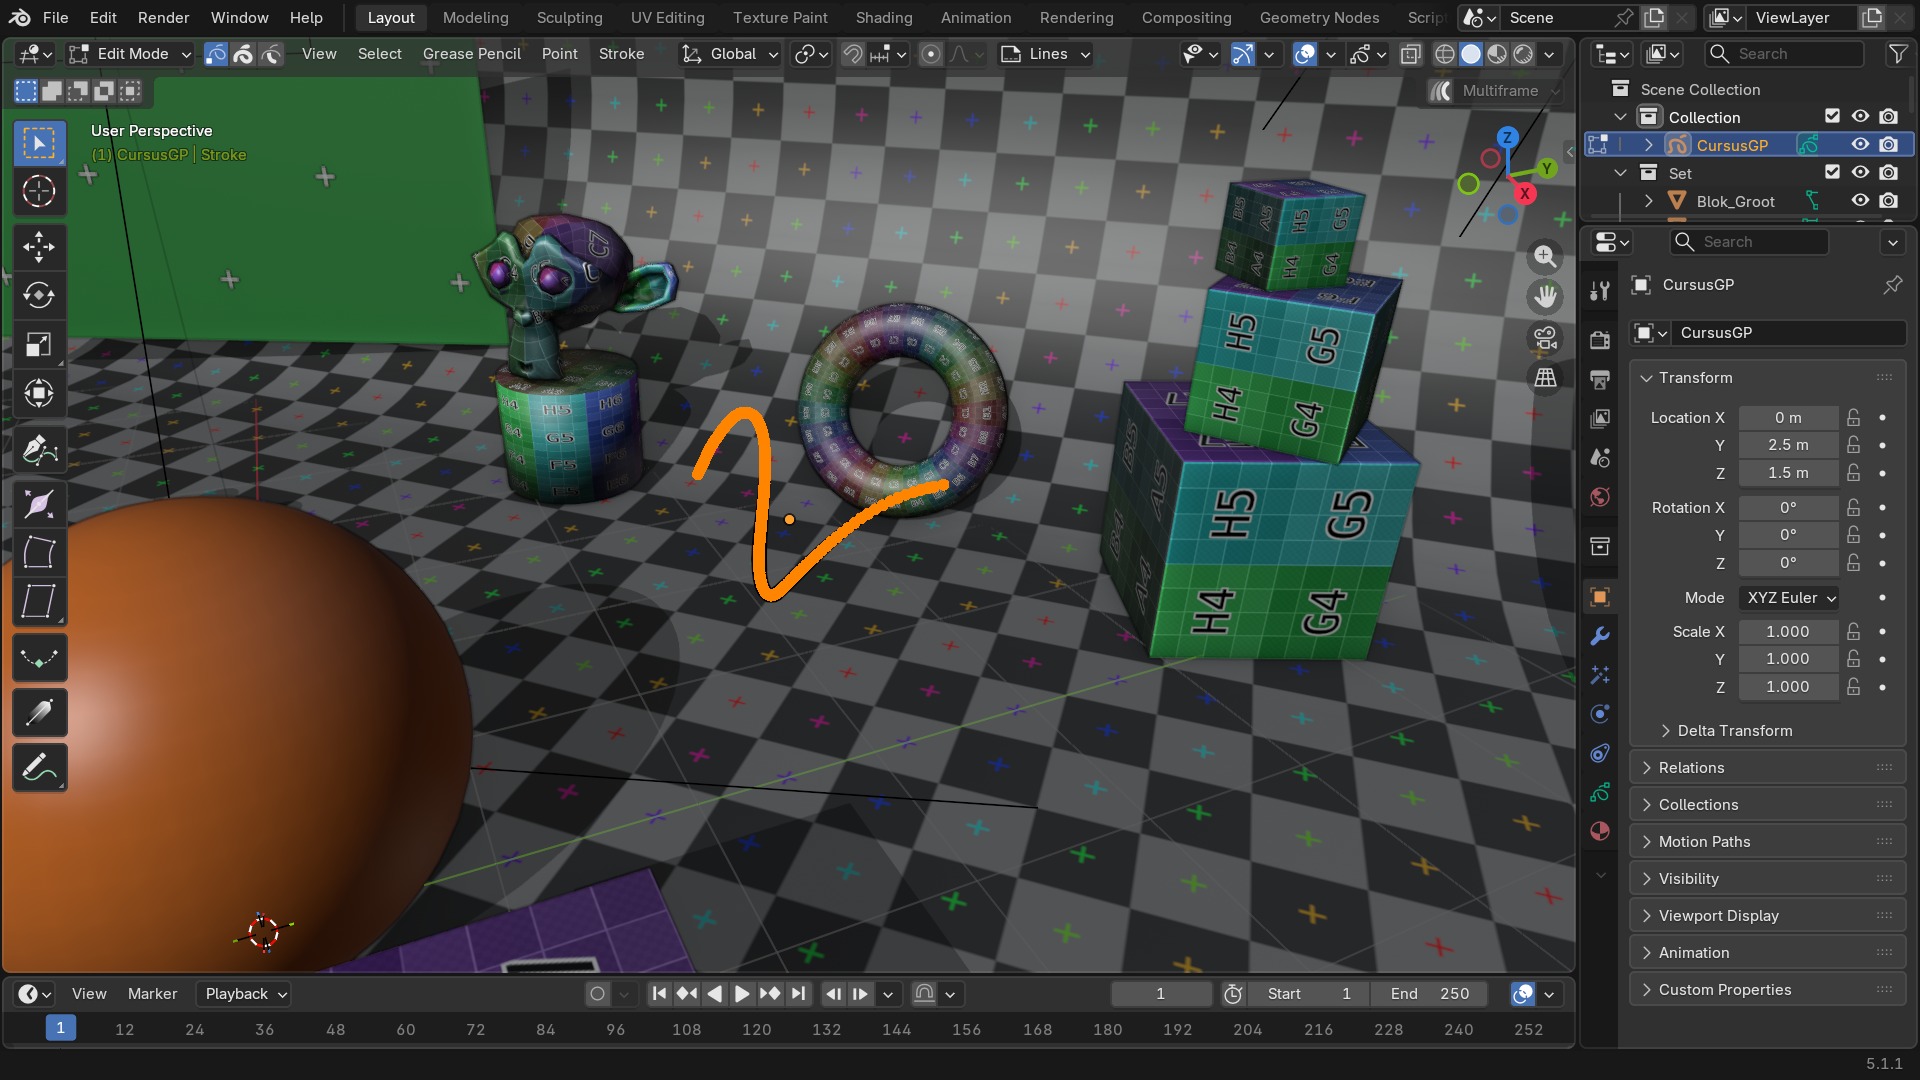The height and width of the screenshot is (1080, 1920).
Task: Open the Object properties tab icon
Action: [1600, 597]
